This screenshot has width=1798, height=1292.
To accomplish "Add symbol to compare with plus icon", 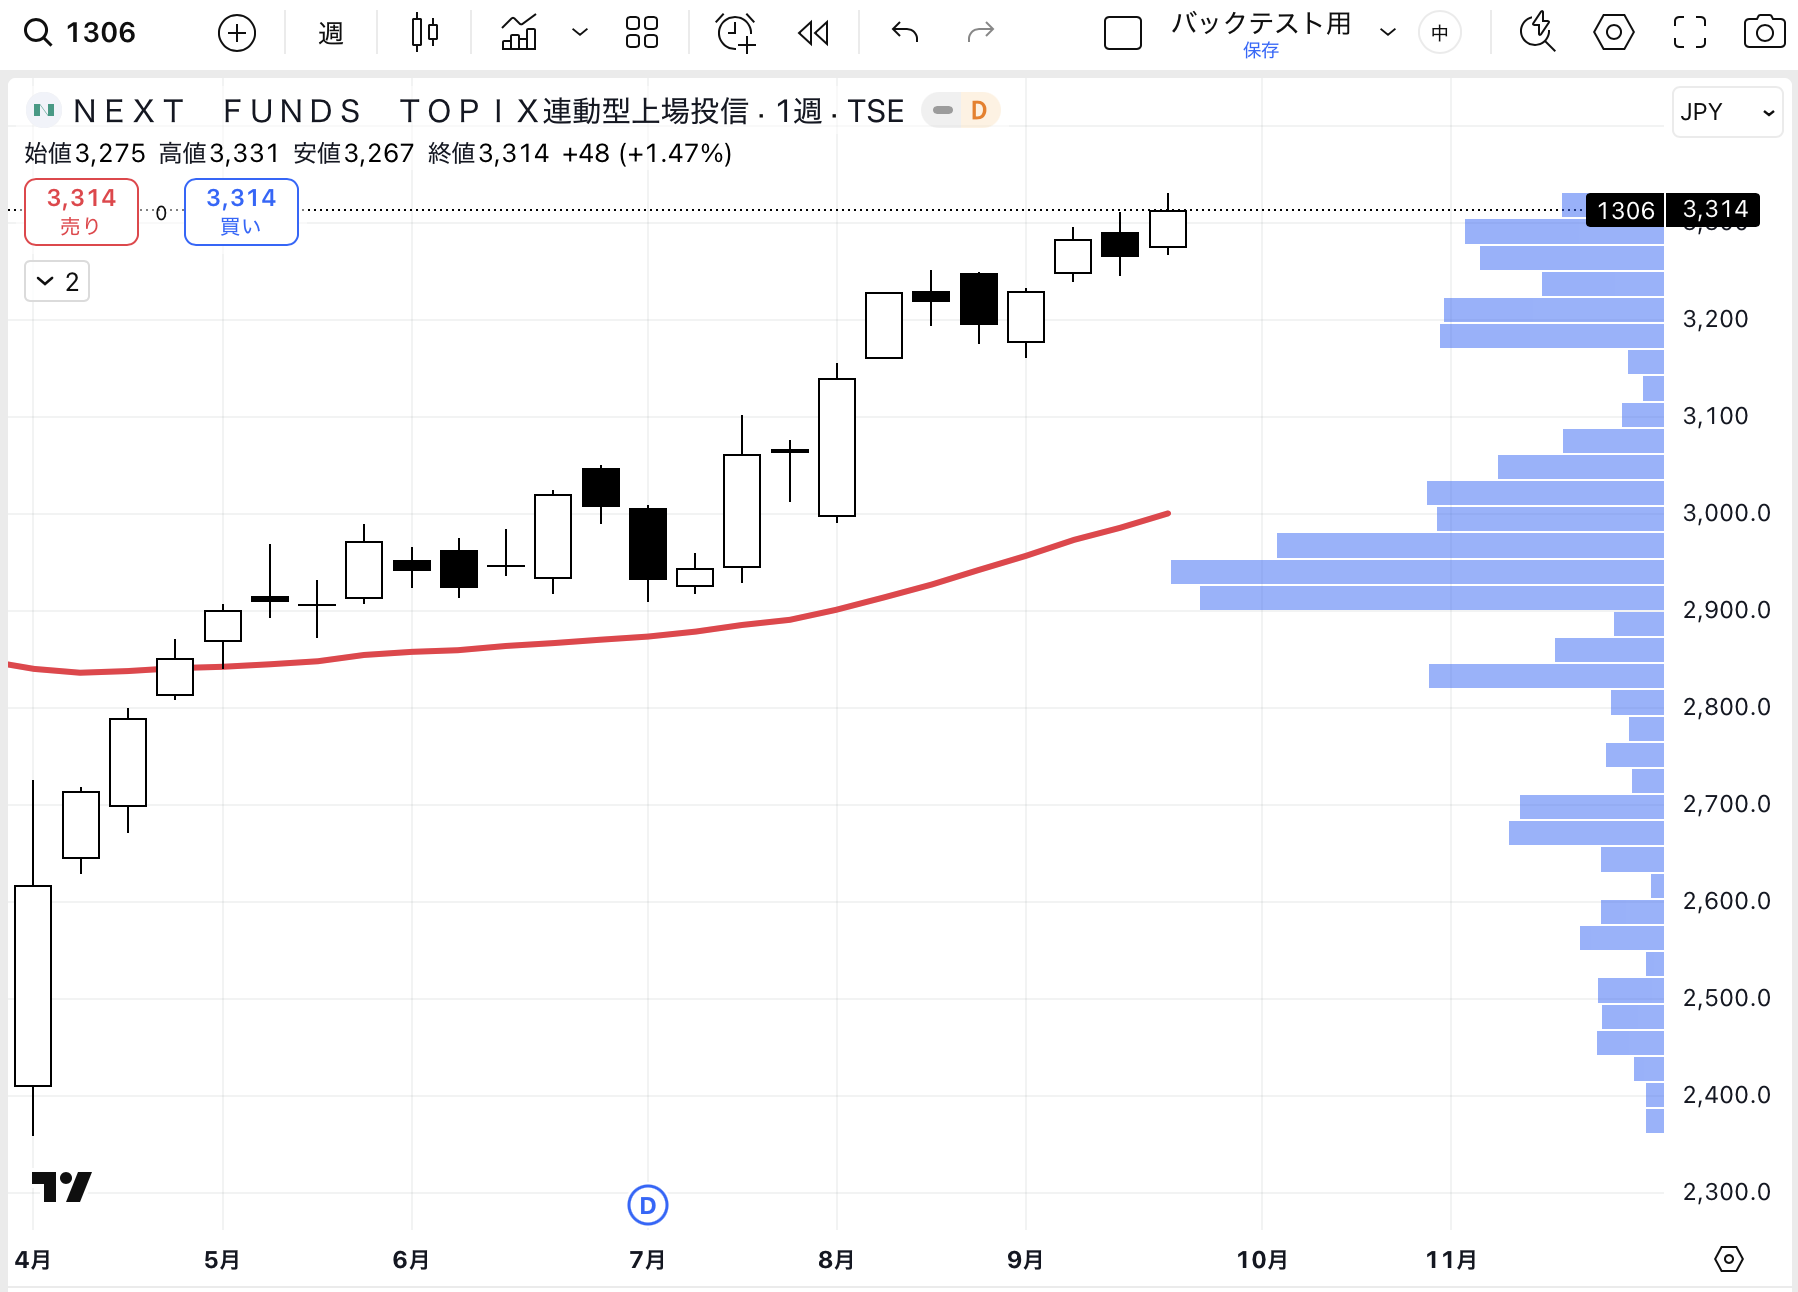I will (237, 33).
